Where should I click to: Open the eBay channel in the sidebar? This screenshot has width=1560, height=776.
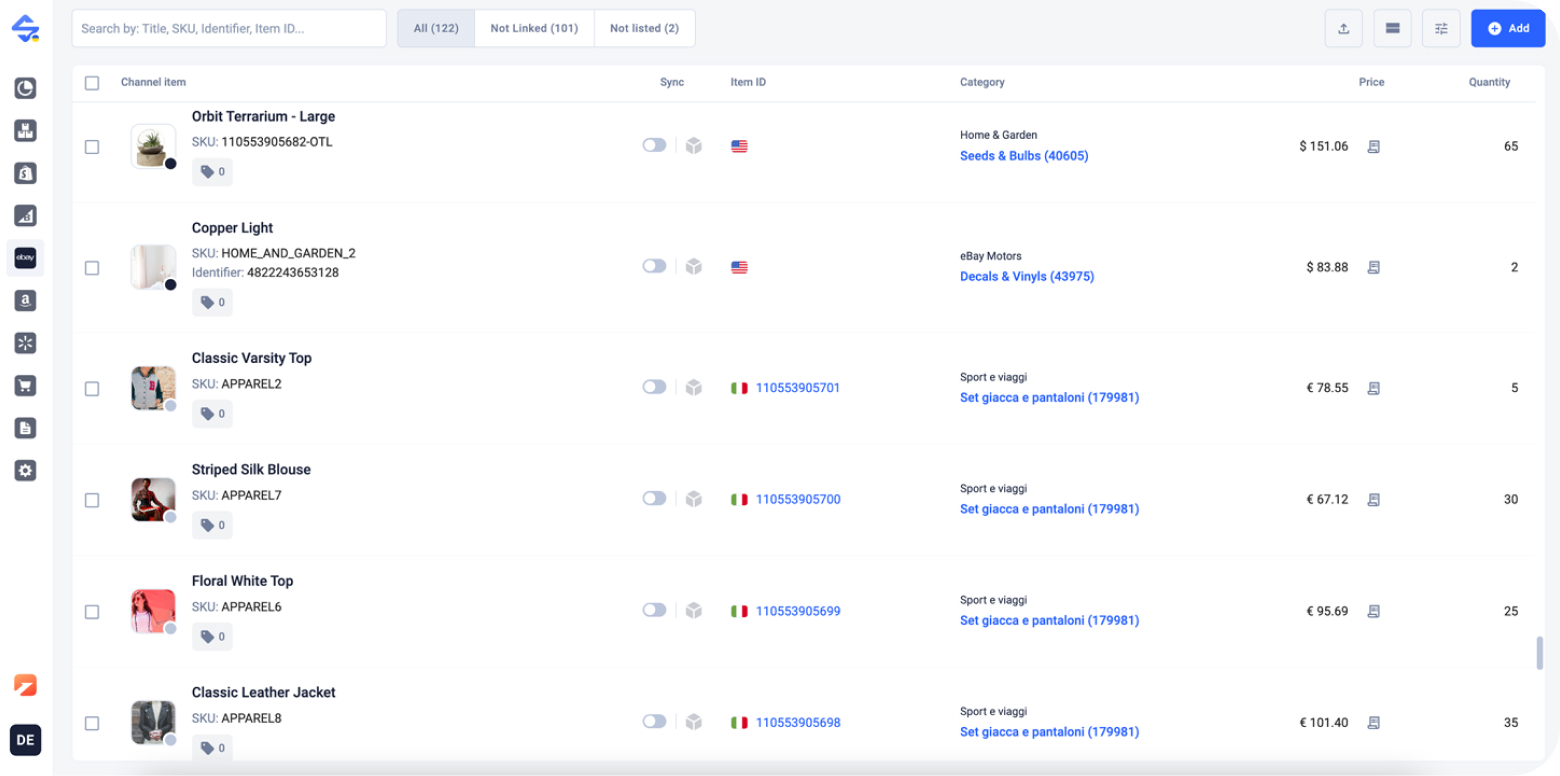(x=26, y=258)
